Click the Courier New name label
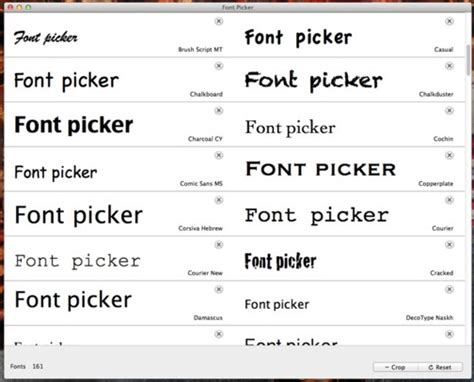 pyautogui.click(x=205, y=273)
